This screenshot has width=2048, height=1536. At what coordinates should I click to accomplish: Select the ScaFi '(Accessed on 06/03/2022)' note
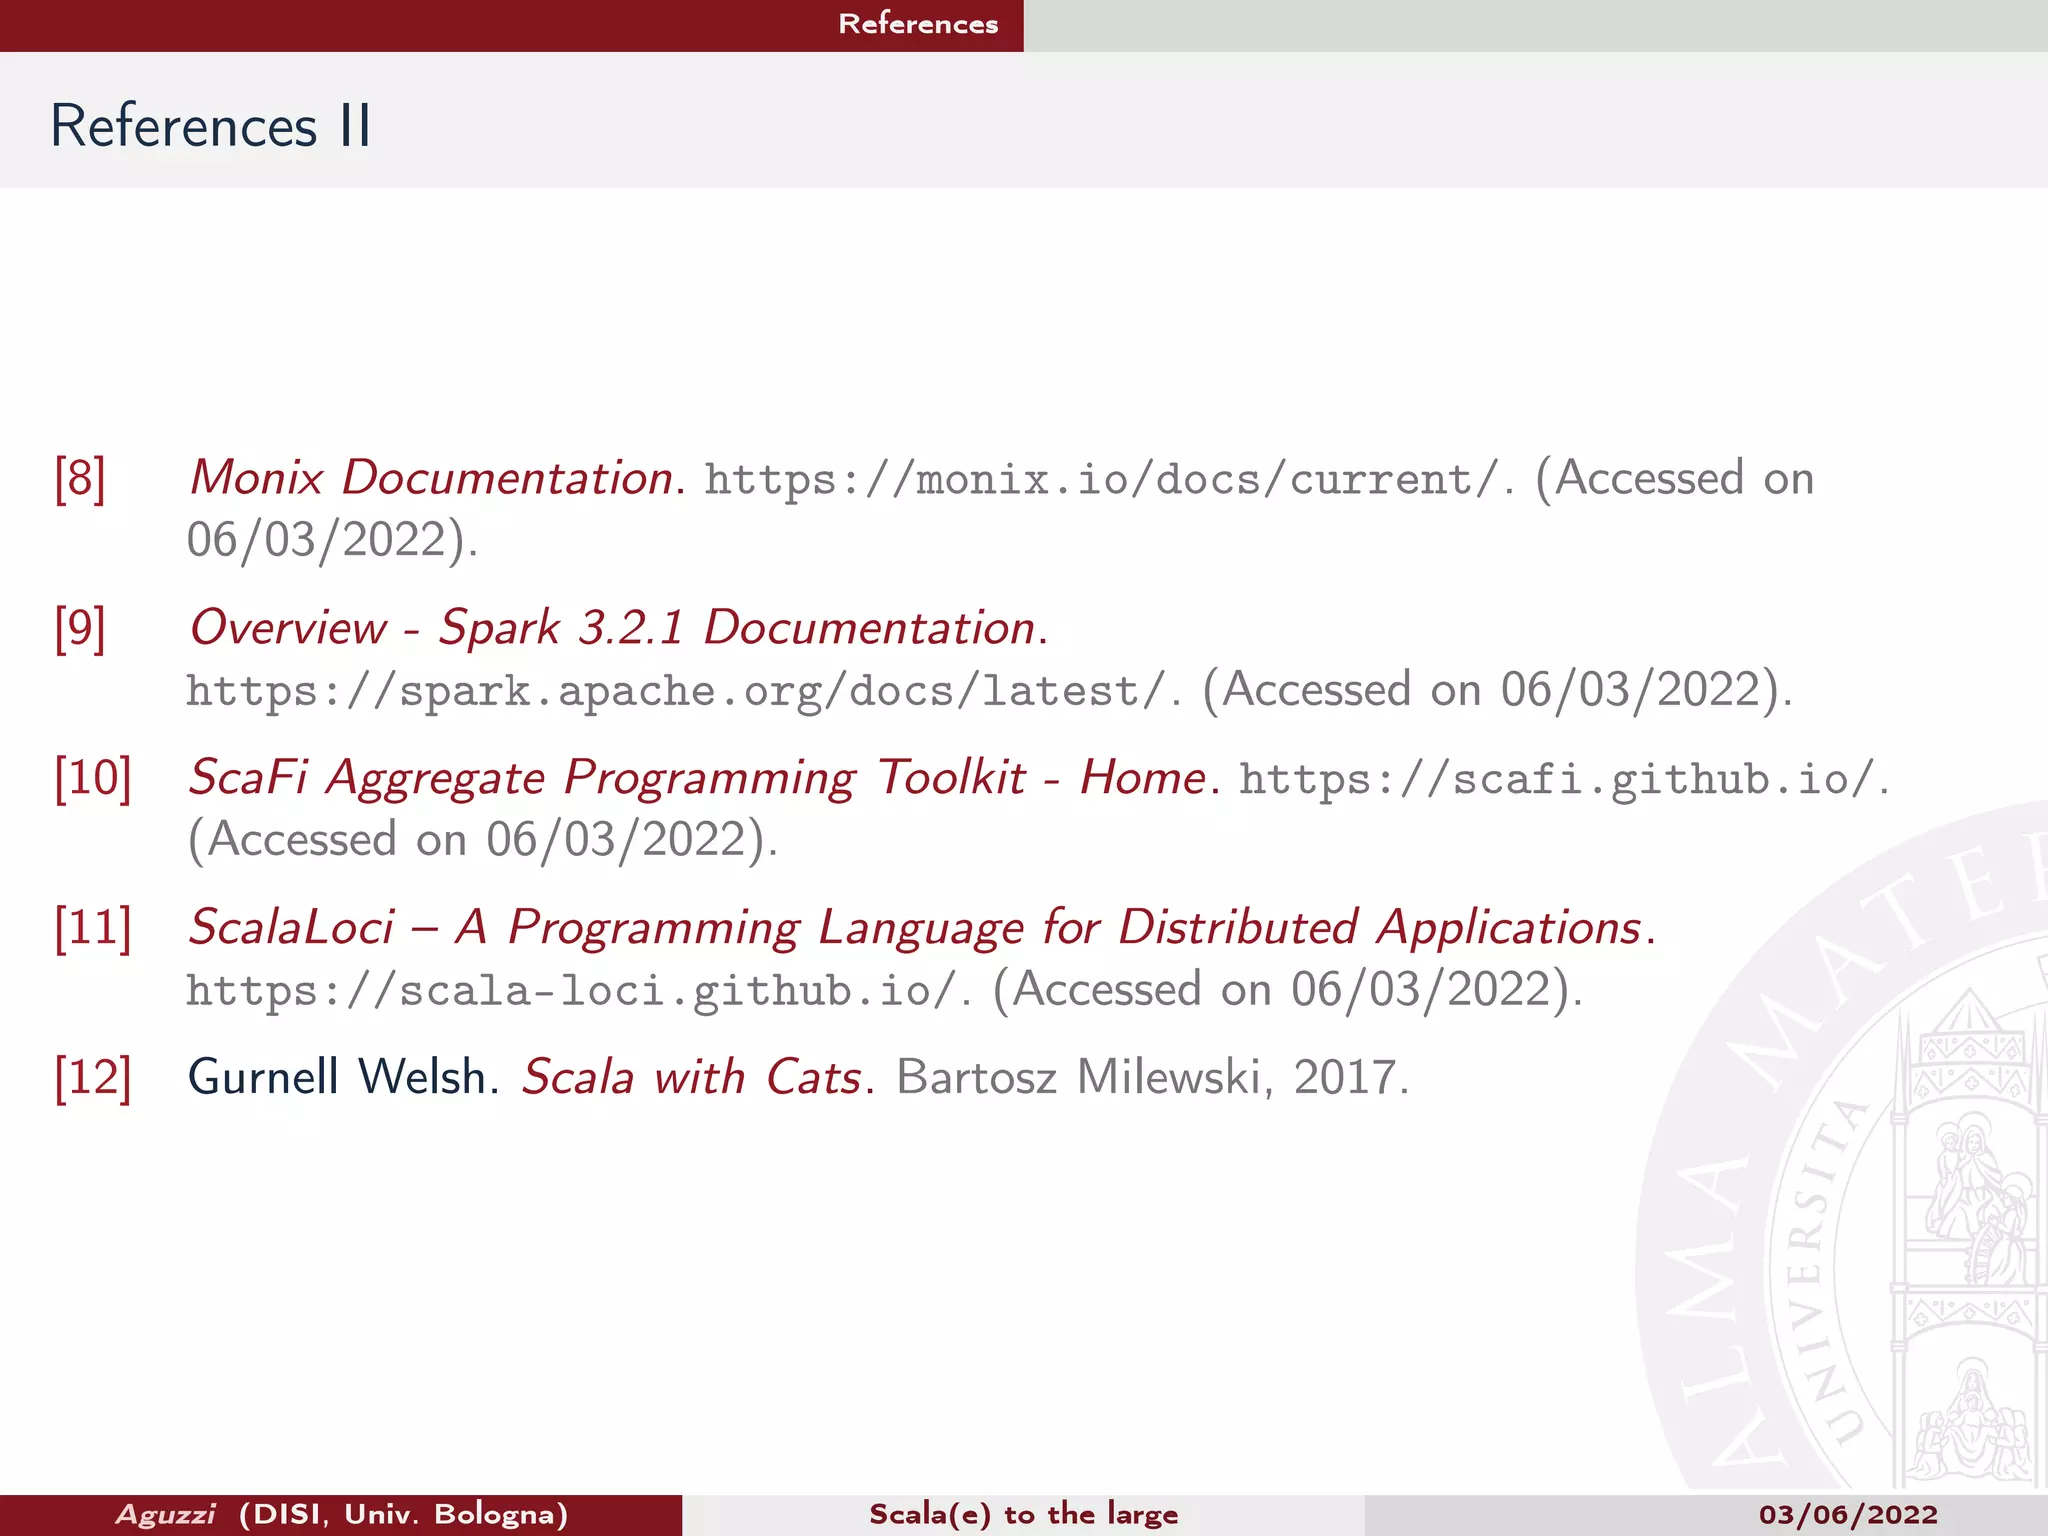pos(476,840)
